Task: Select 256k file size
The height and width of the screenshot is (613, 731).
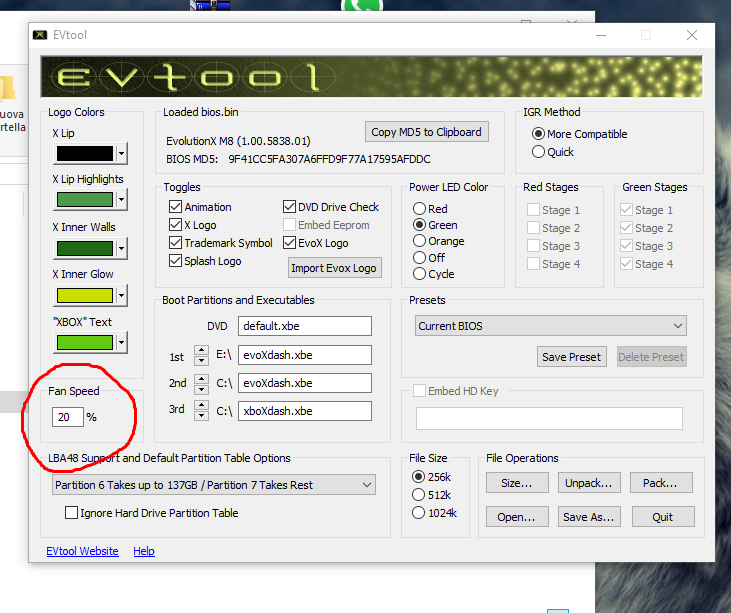Action: (x=419, y=477)
